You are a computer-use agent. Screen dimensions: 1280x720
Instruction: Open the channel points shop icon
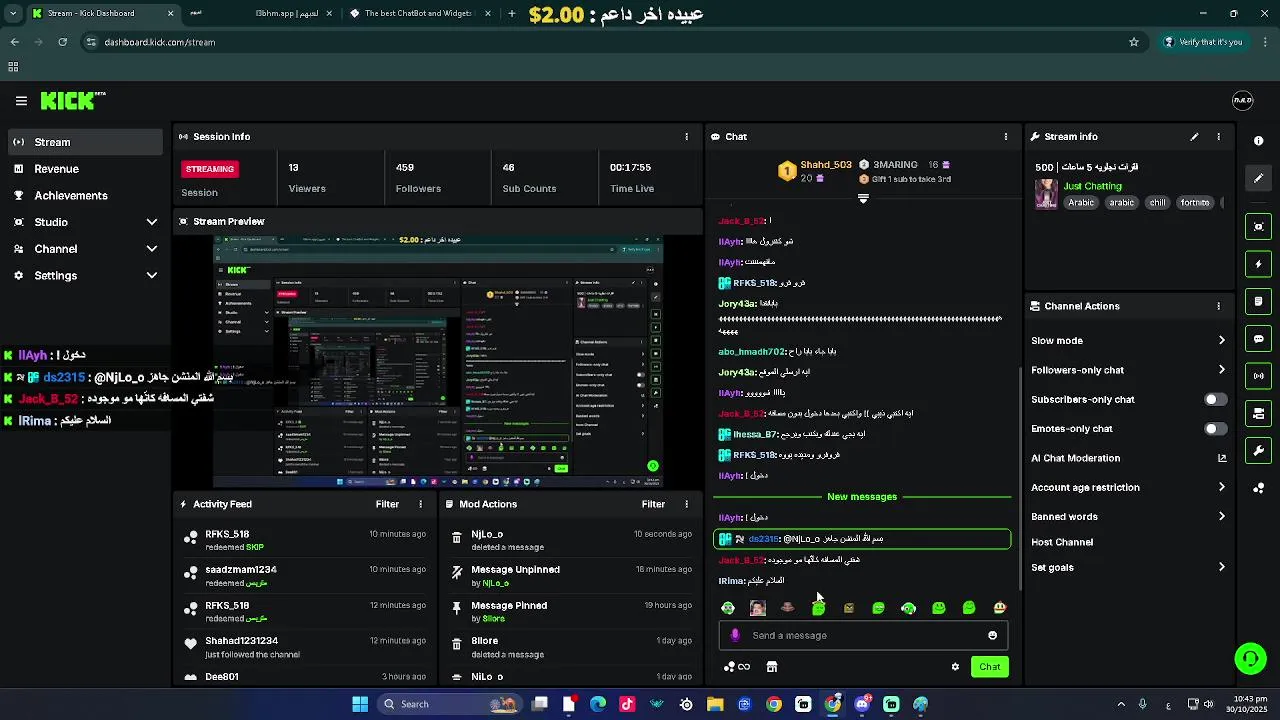tap(772, 667)
